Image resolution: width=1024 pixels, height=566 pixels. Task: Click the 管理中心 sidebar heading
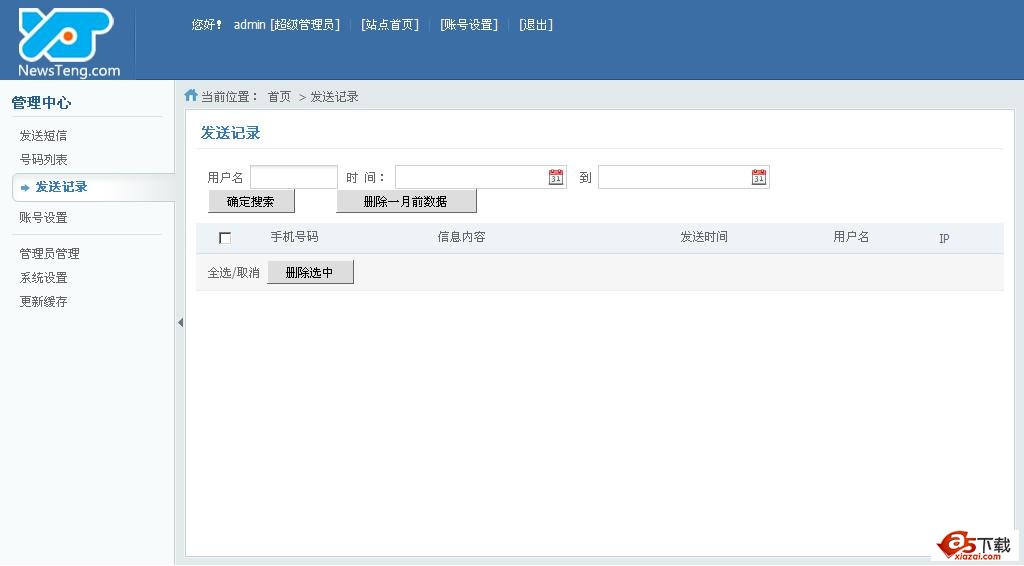tap(41, 102)
